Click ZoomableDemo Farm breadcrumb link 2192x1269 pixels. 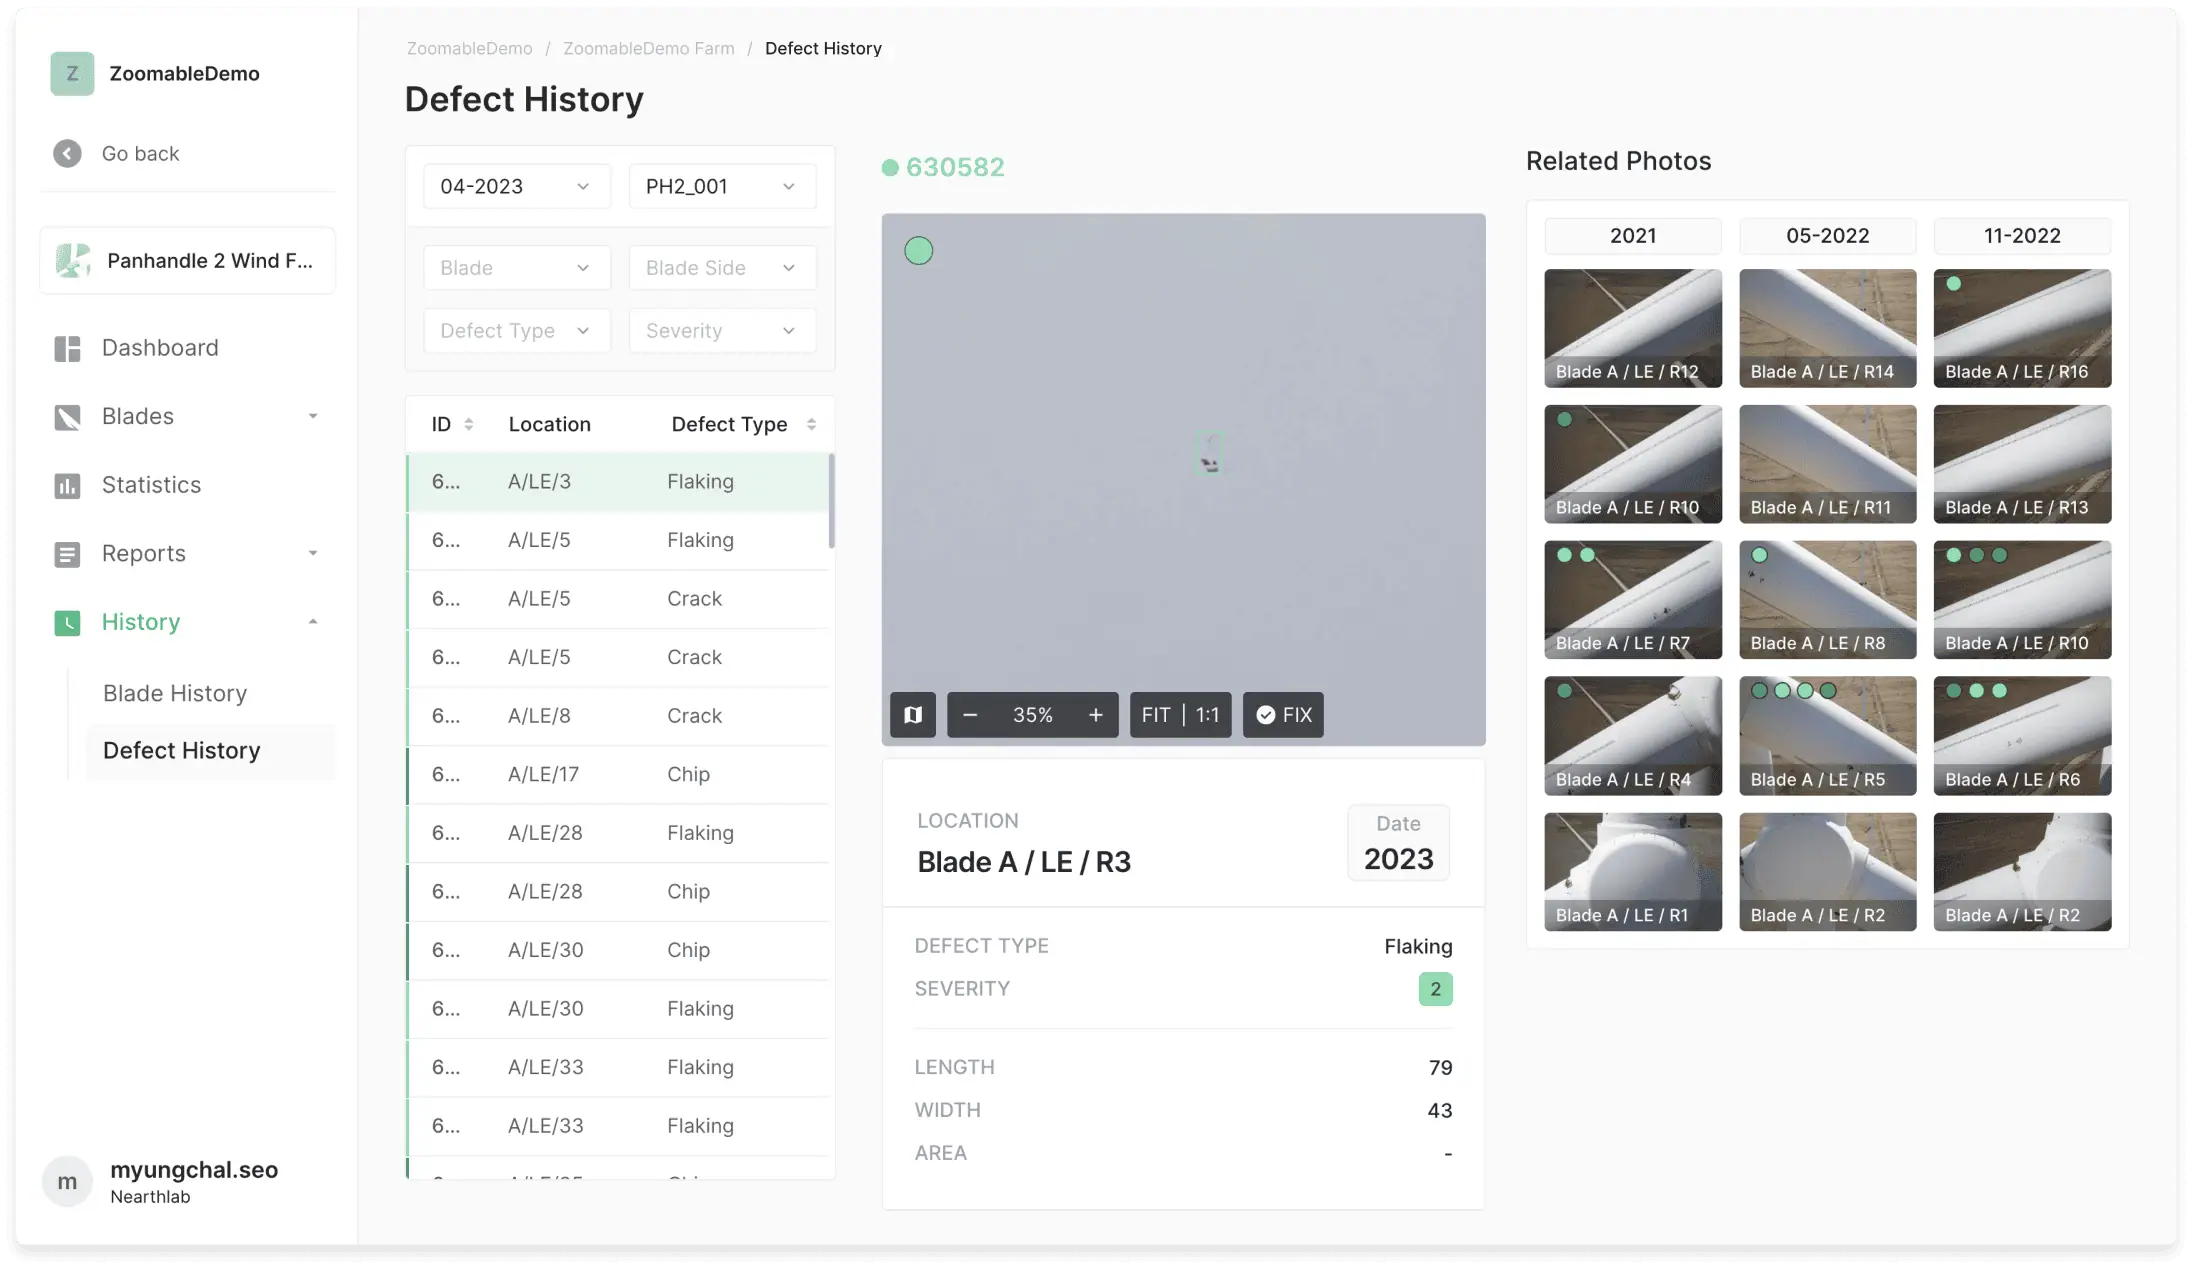(x=648, y=48)
